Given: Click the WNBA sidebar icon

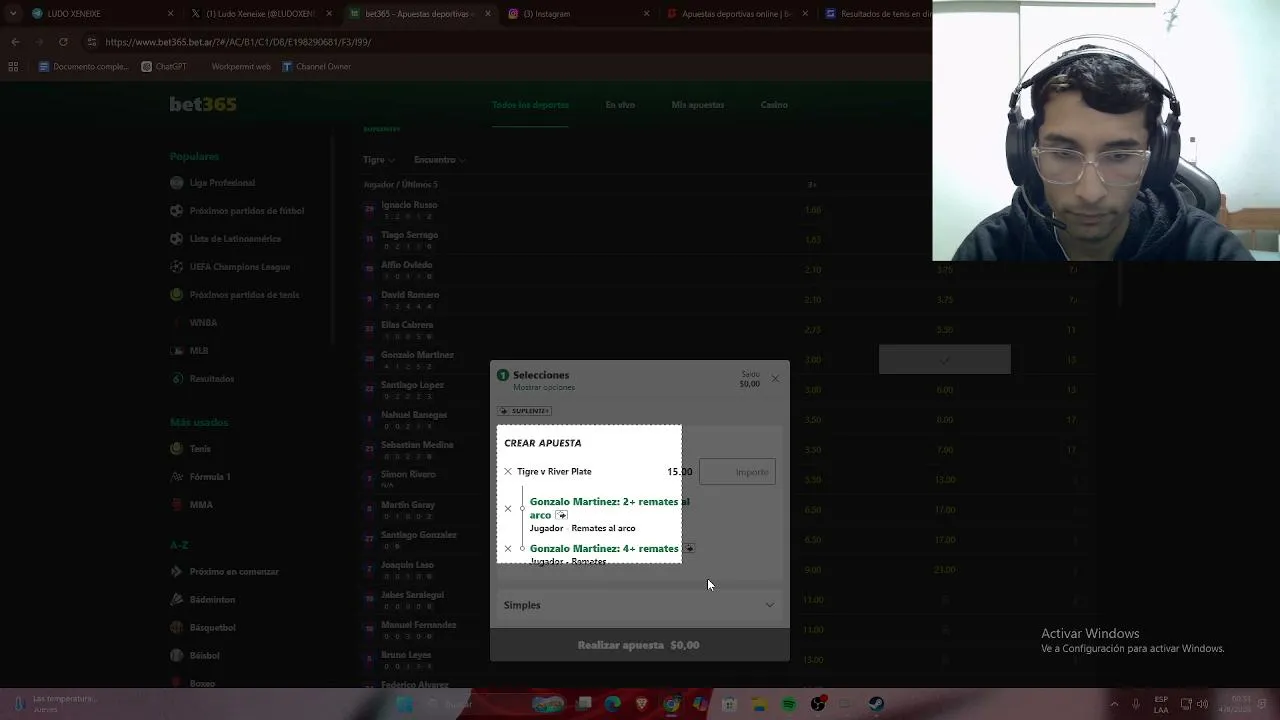Looking at the screenshot, I should click(177, 323).
